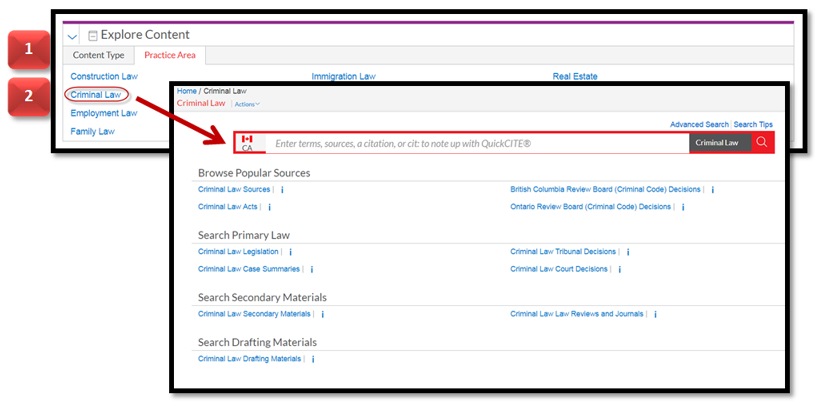The height and width of the screenshot is (402, 815).
Task: Open the Family Law practice area
Action: 93,132
